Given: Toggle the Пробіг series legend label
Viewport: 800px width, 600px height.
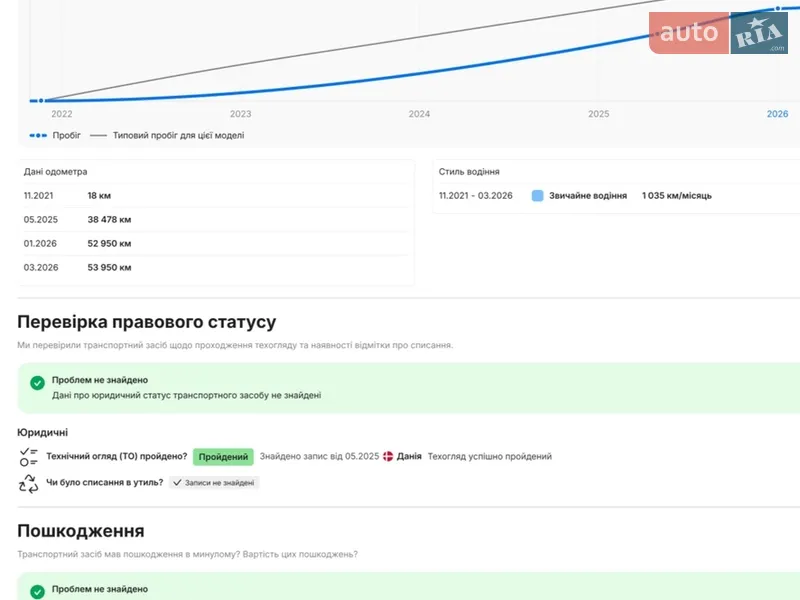Looking at the screenshot, I should pyautogui.click(x=67, y=135).
